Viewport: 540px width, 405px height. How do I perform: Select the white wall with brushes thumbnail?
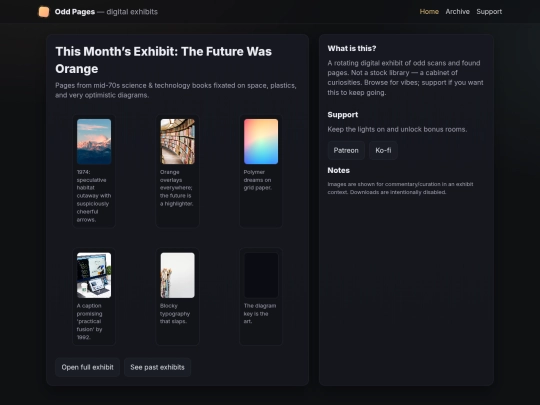(x=178, y=275)
